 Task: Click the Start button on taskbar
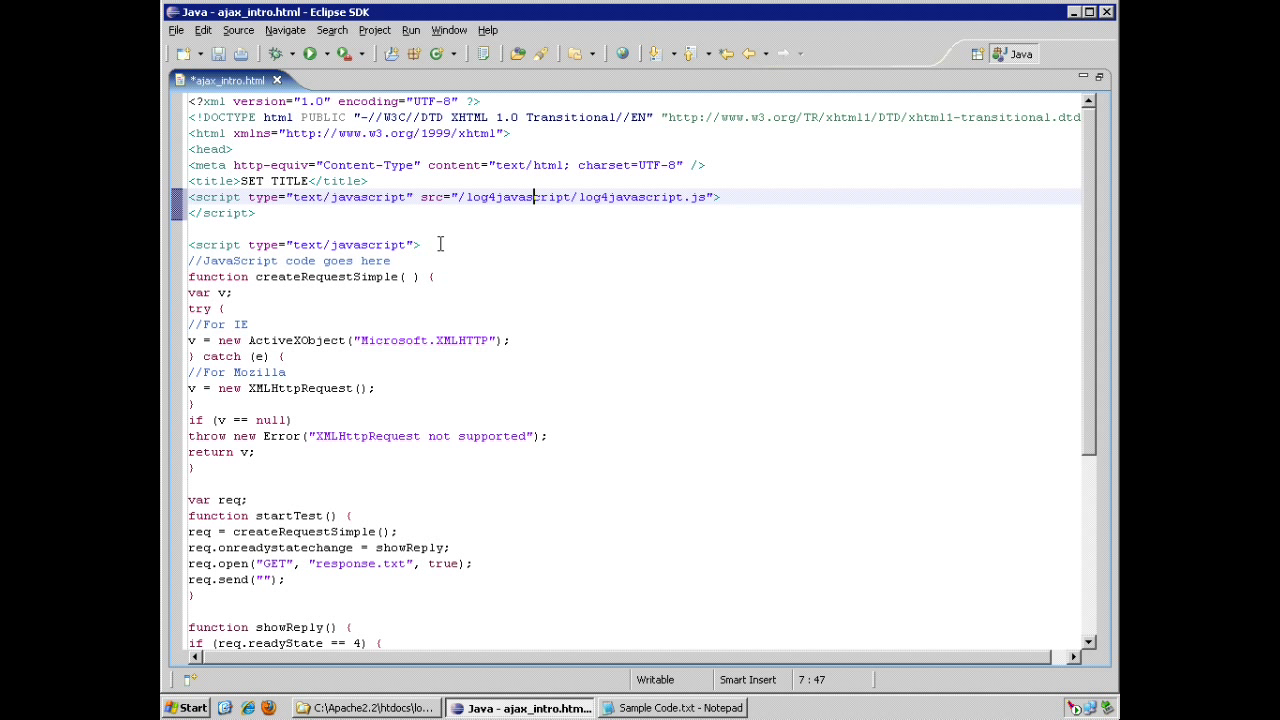tap(186, 708)
